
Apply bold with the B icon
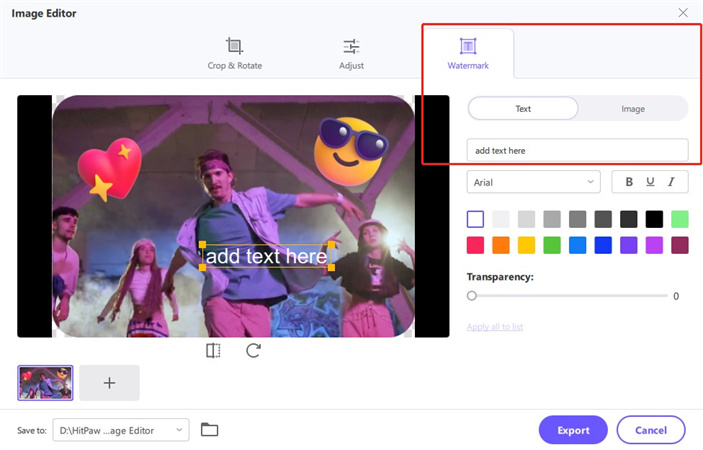pyautogui.click(x=629, y=182)
